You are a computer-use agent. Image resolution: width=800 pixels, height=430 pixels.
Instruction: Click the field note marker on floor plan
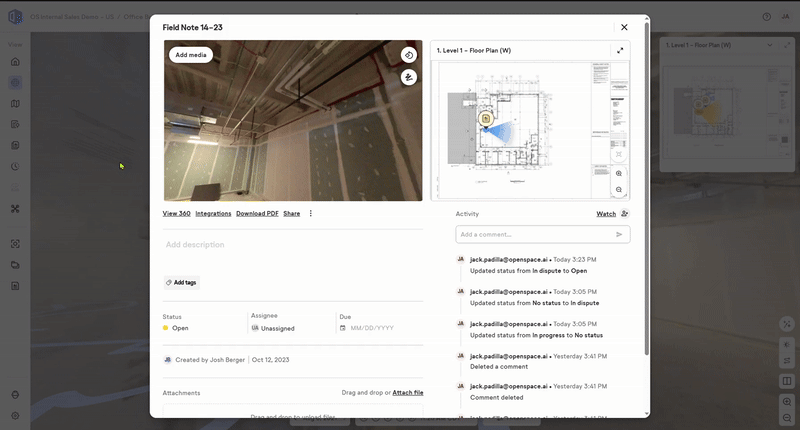(486, 119)
